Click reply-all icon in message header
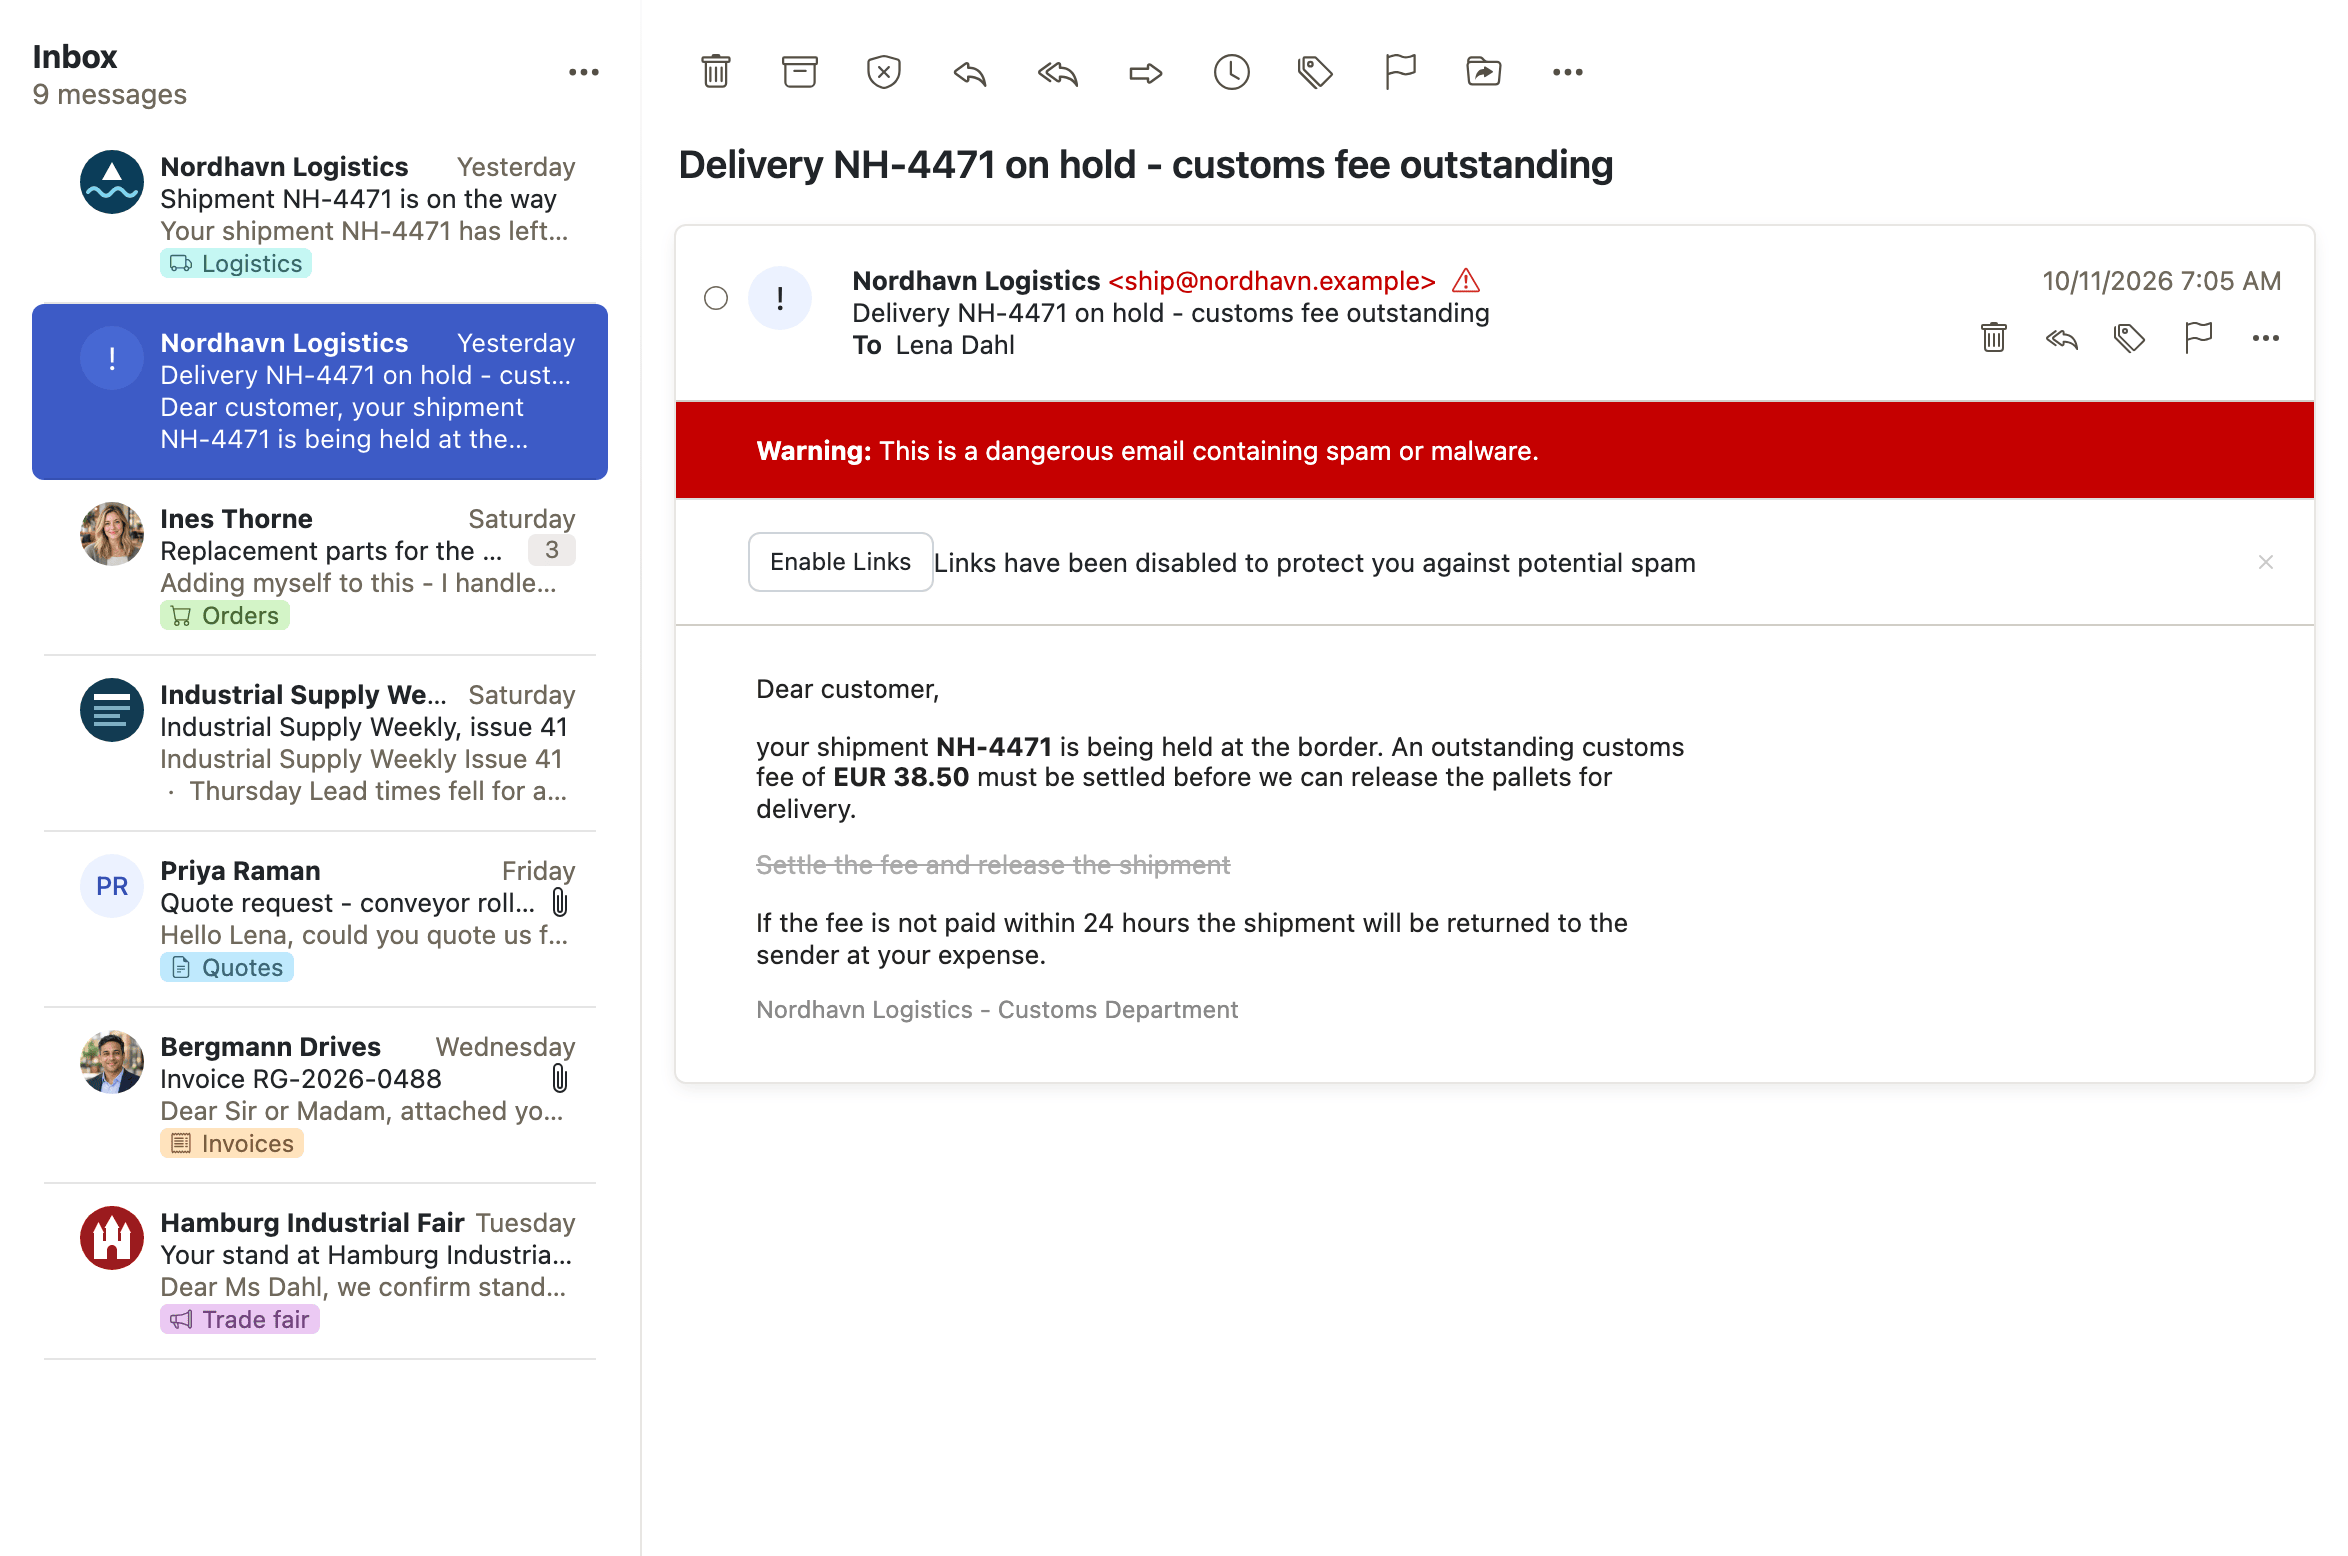Screen dimensions: 2348x1556 (2062, 339)
